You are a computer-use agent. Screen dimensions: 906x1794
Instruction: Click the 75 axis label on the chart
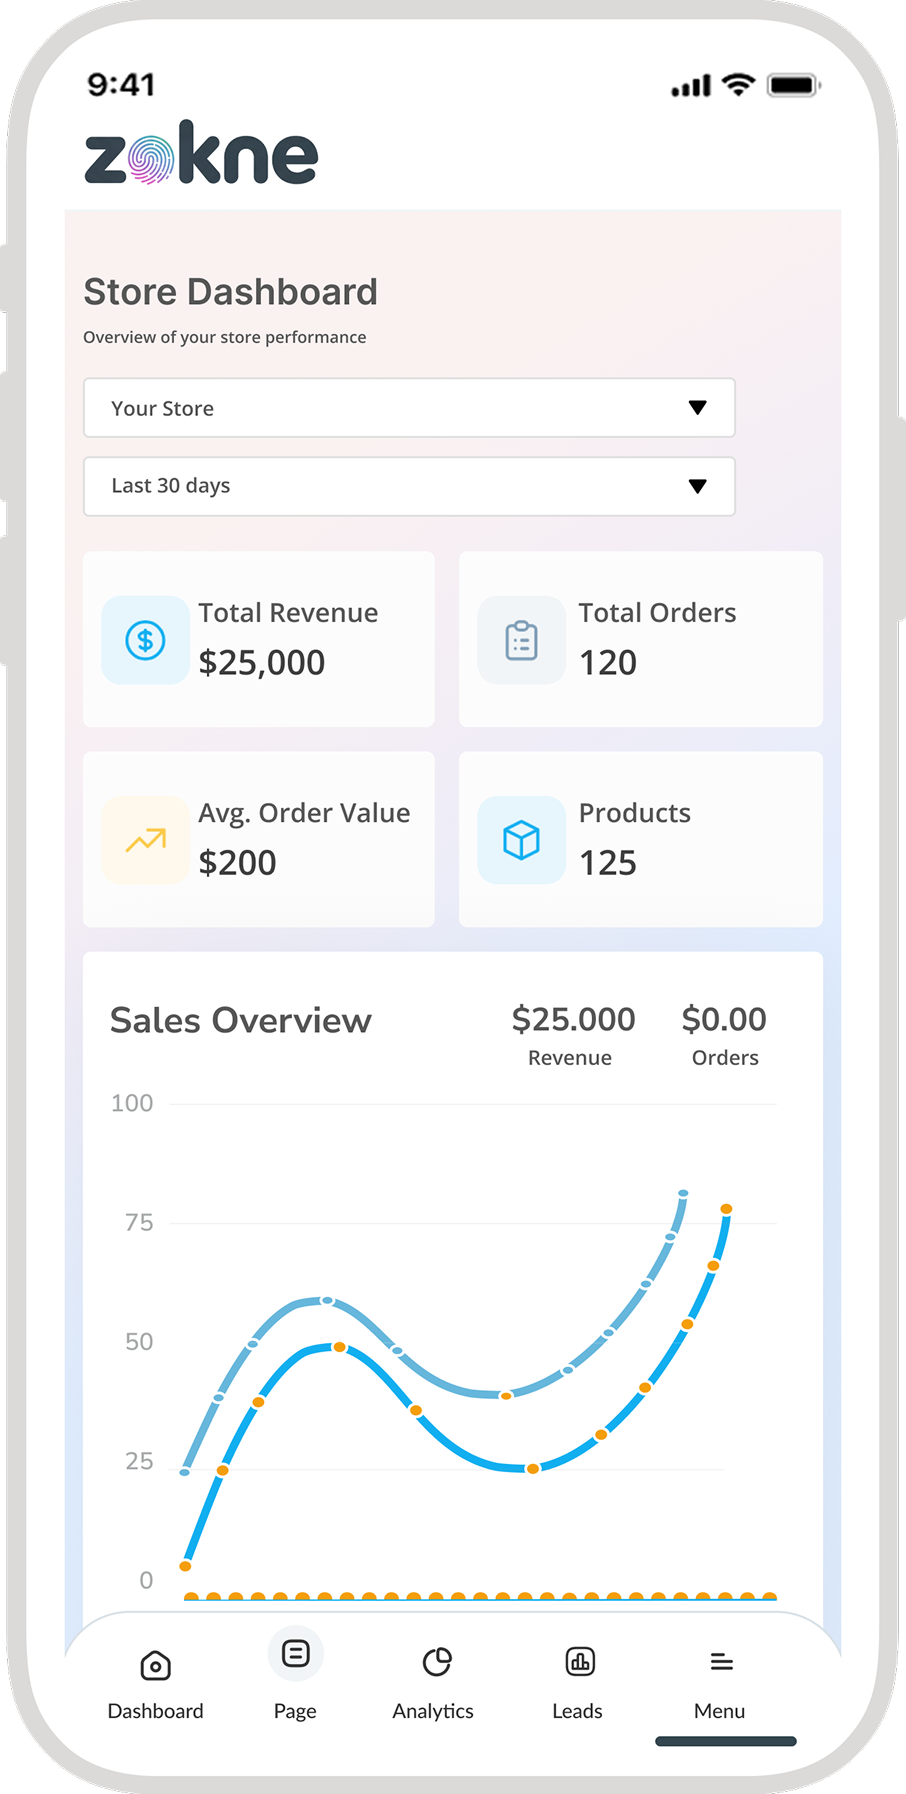click(139, 1222)
